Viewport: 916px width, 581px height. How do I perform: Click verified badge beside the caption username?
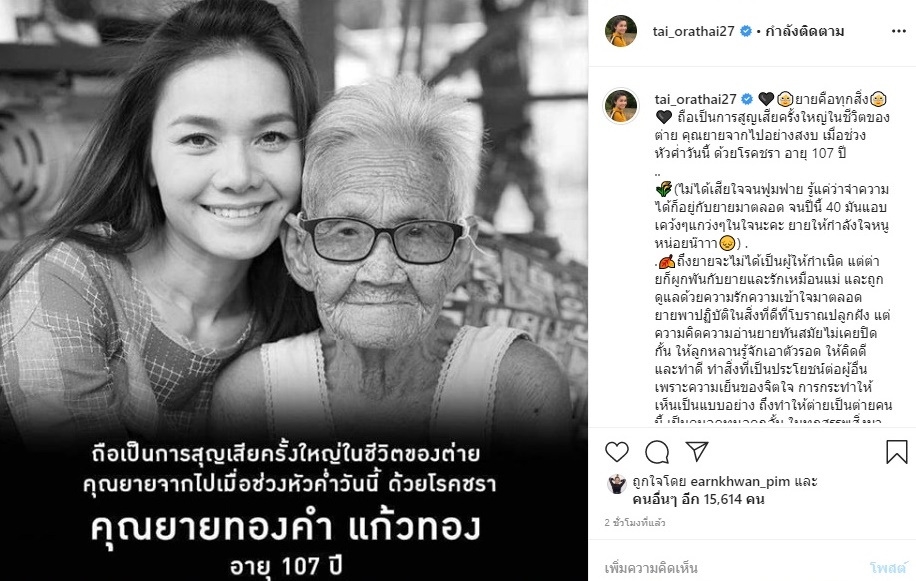pyautogui.click(x=747, y=99)
